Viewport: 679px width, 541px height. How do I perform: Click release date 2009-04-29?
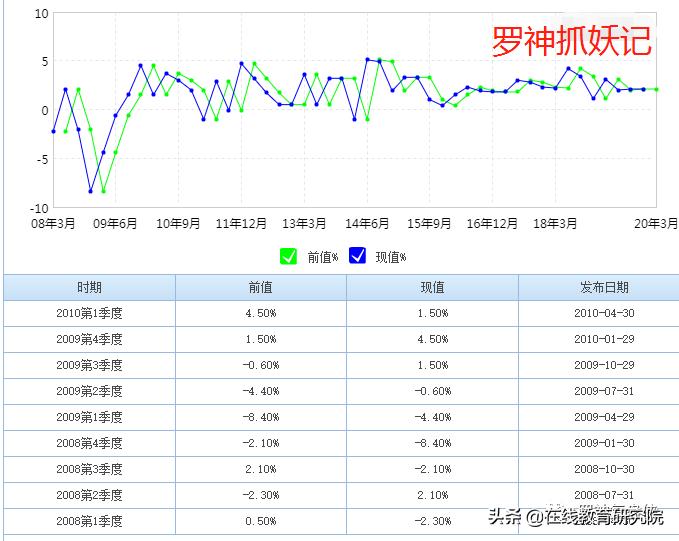click(x=604, y=417)
